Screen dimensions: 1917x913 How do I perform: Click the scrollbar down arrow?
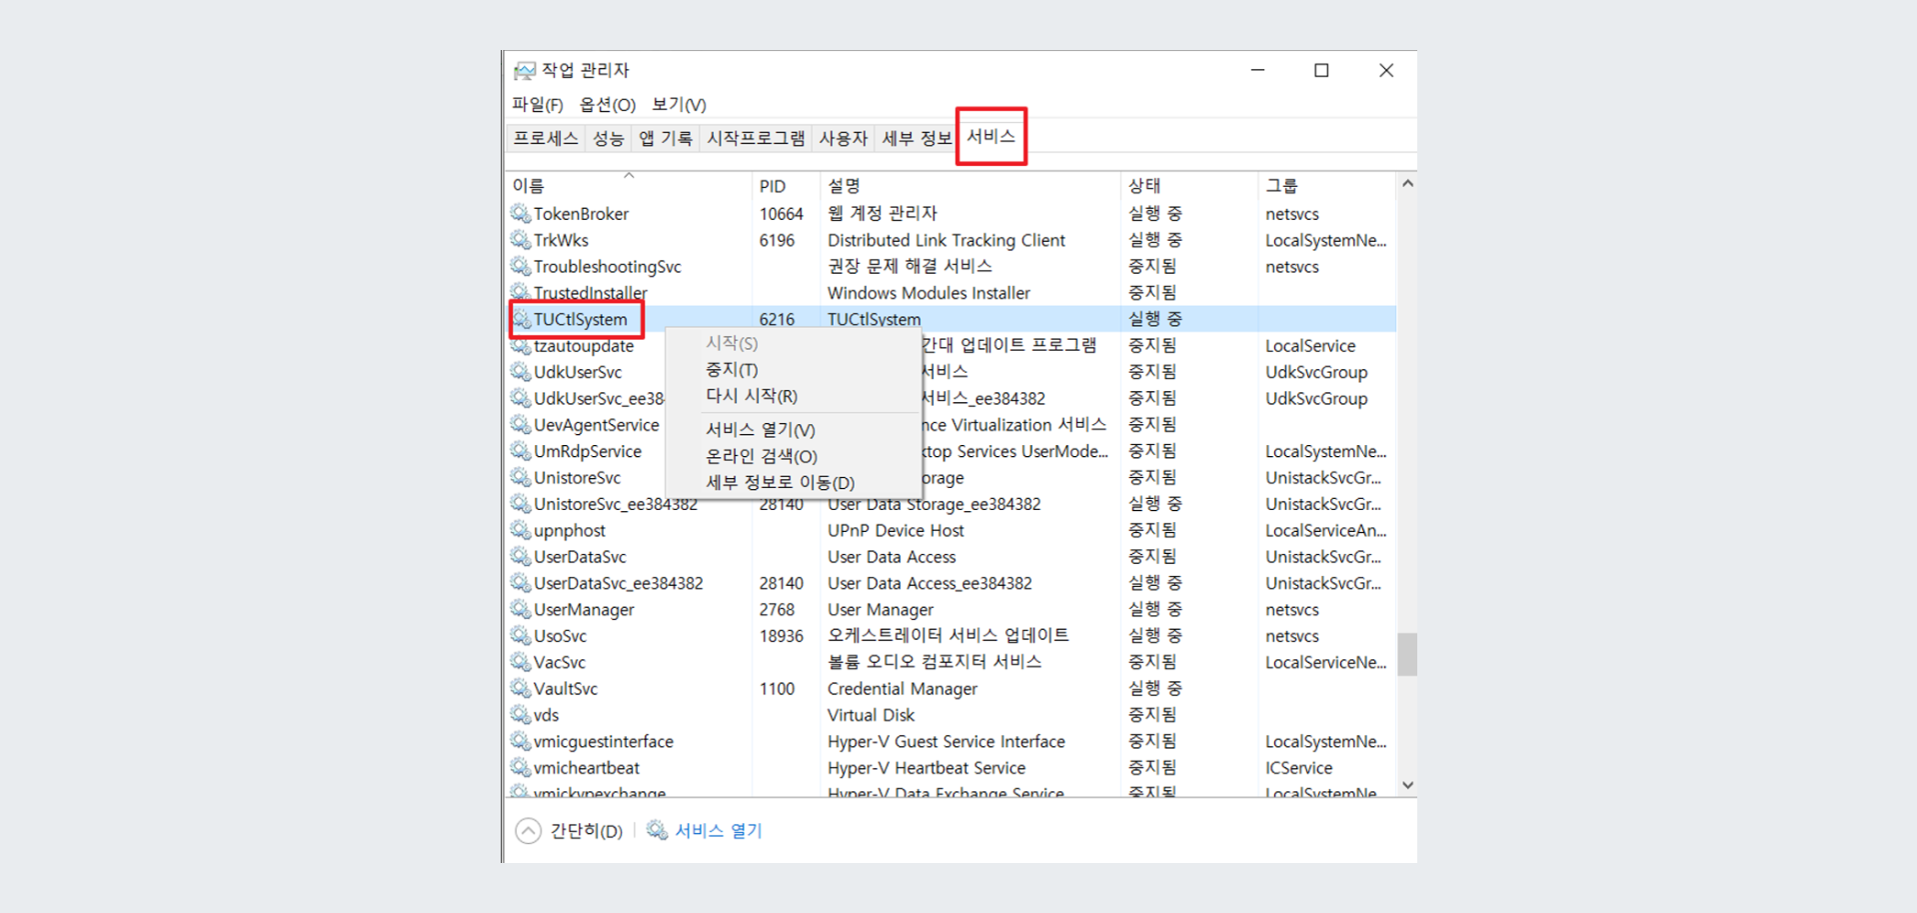point(1407,785)
